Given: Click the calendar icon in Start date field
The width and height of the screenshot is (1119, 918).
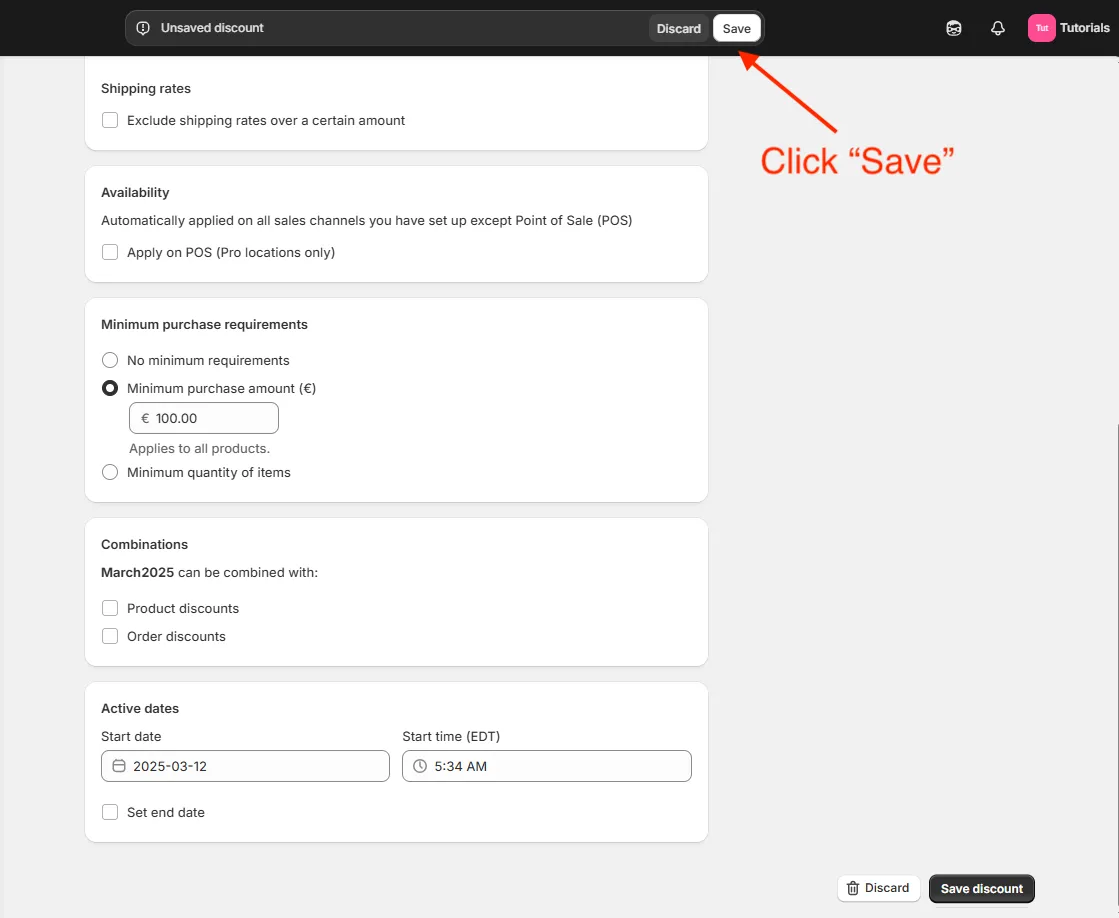Looking at the screenshot, I should point(119,765).
